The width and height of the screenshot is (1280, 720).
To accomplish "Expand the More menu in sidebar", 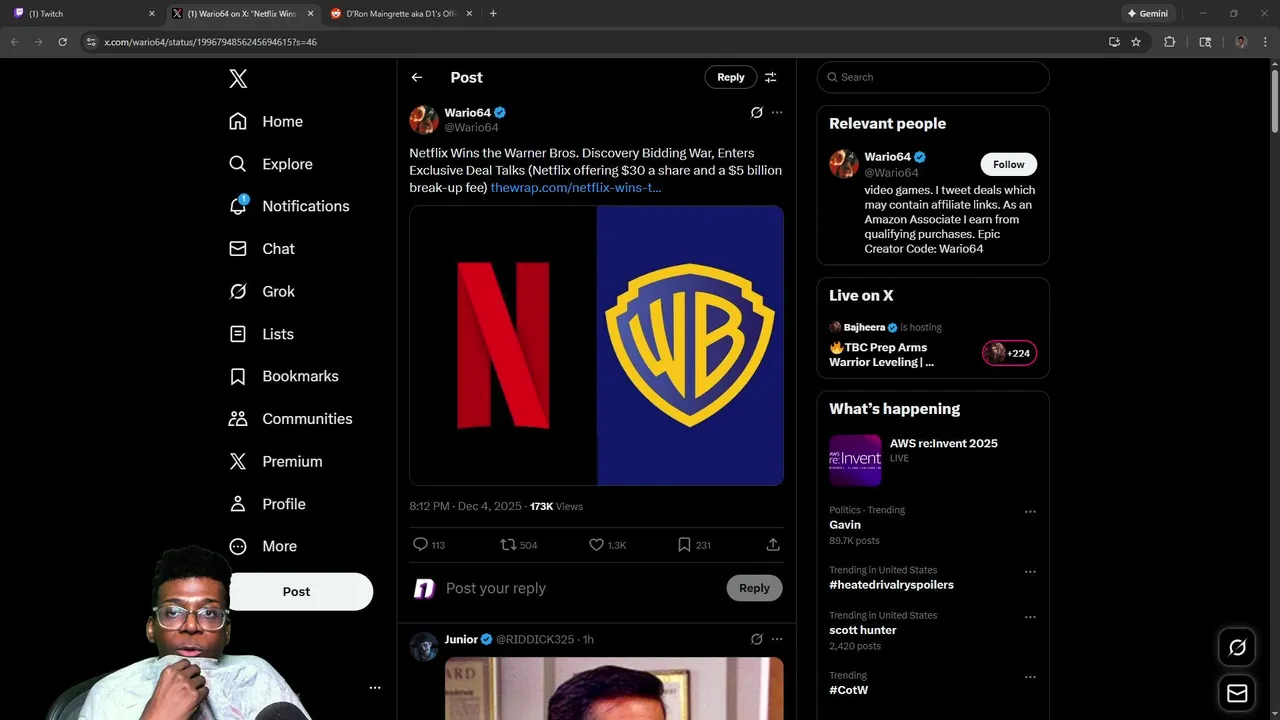I will (263, 546).
